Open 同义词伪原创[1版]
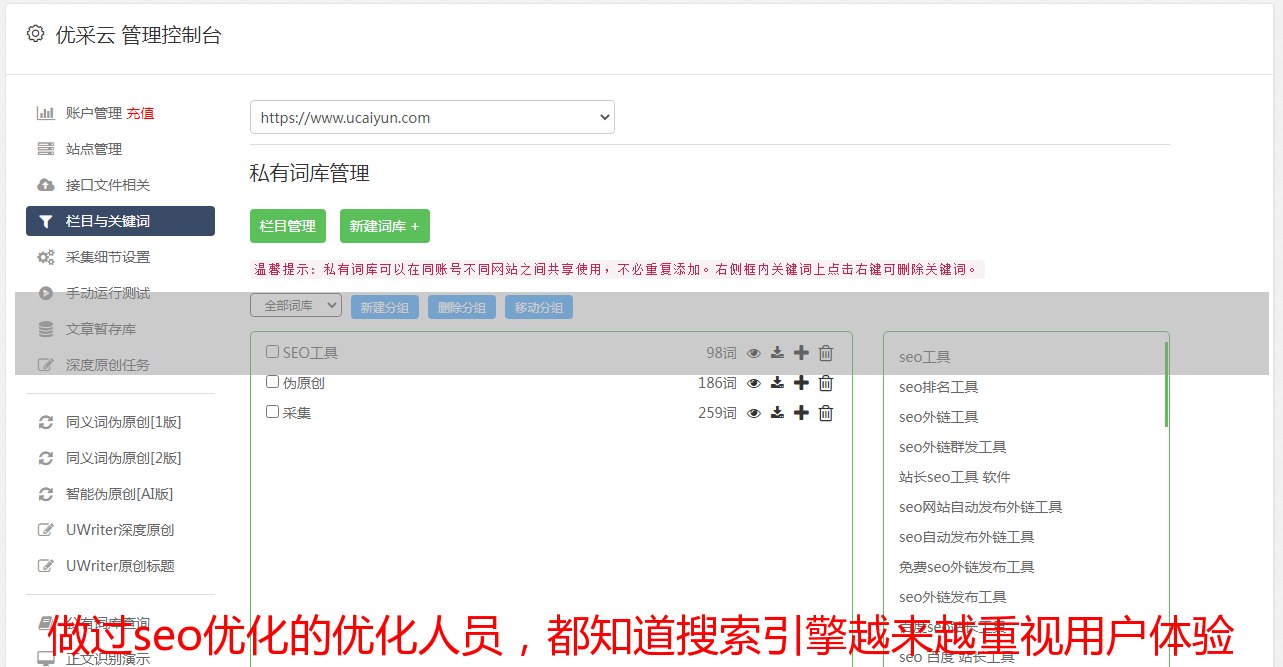This screenshot has width=1283, height=667. point(124,422)
